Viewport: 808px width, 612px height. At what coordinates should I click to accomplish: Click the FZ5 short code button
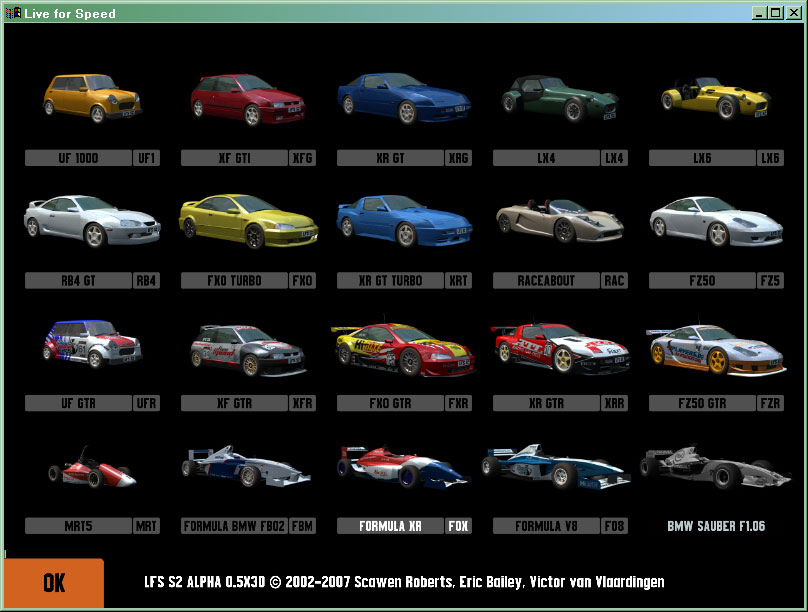[x=770, y=281]
